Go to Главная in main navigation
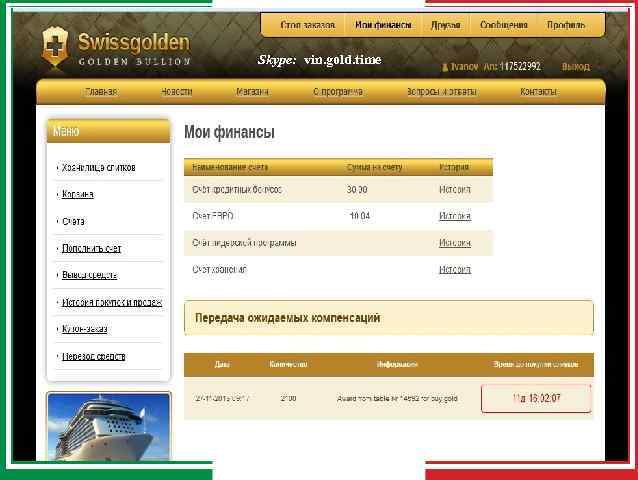Viewport: 638px width, 480px height. pyautogui.click(x=101, y=92)
